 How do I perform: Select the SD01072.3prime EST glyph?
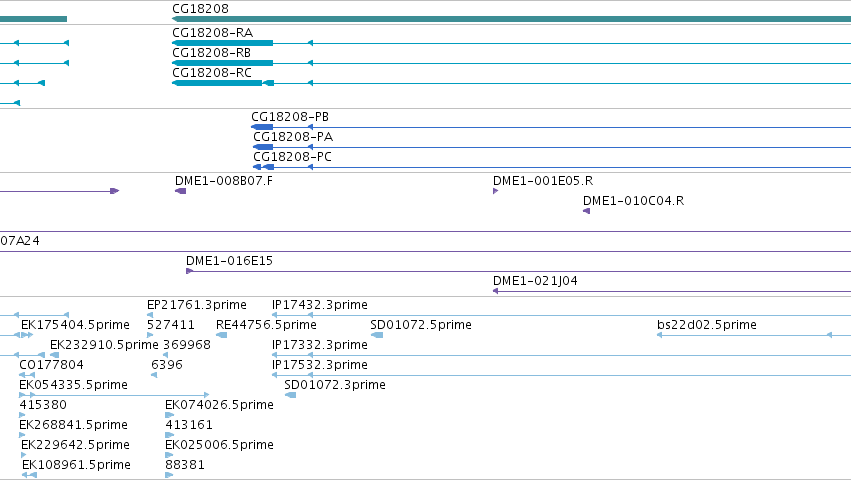(290, 395)
